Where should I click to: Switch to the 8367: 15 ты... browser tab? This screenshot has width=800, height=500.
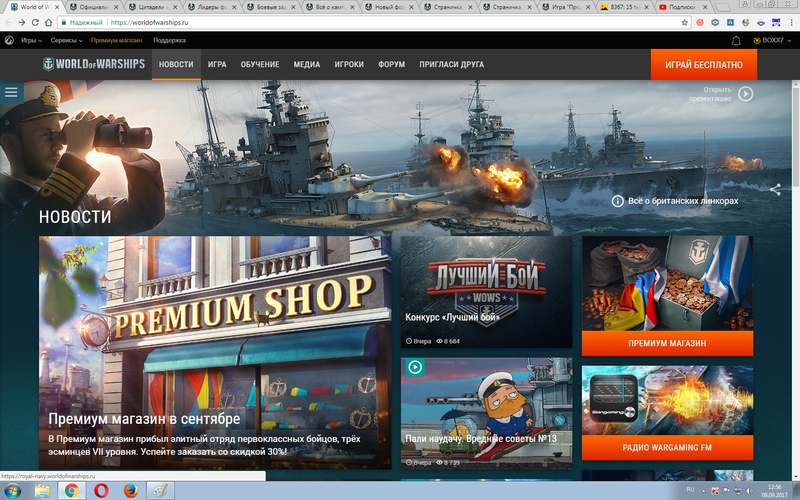pyautogui.click(x=624, y=7)
